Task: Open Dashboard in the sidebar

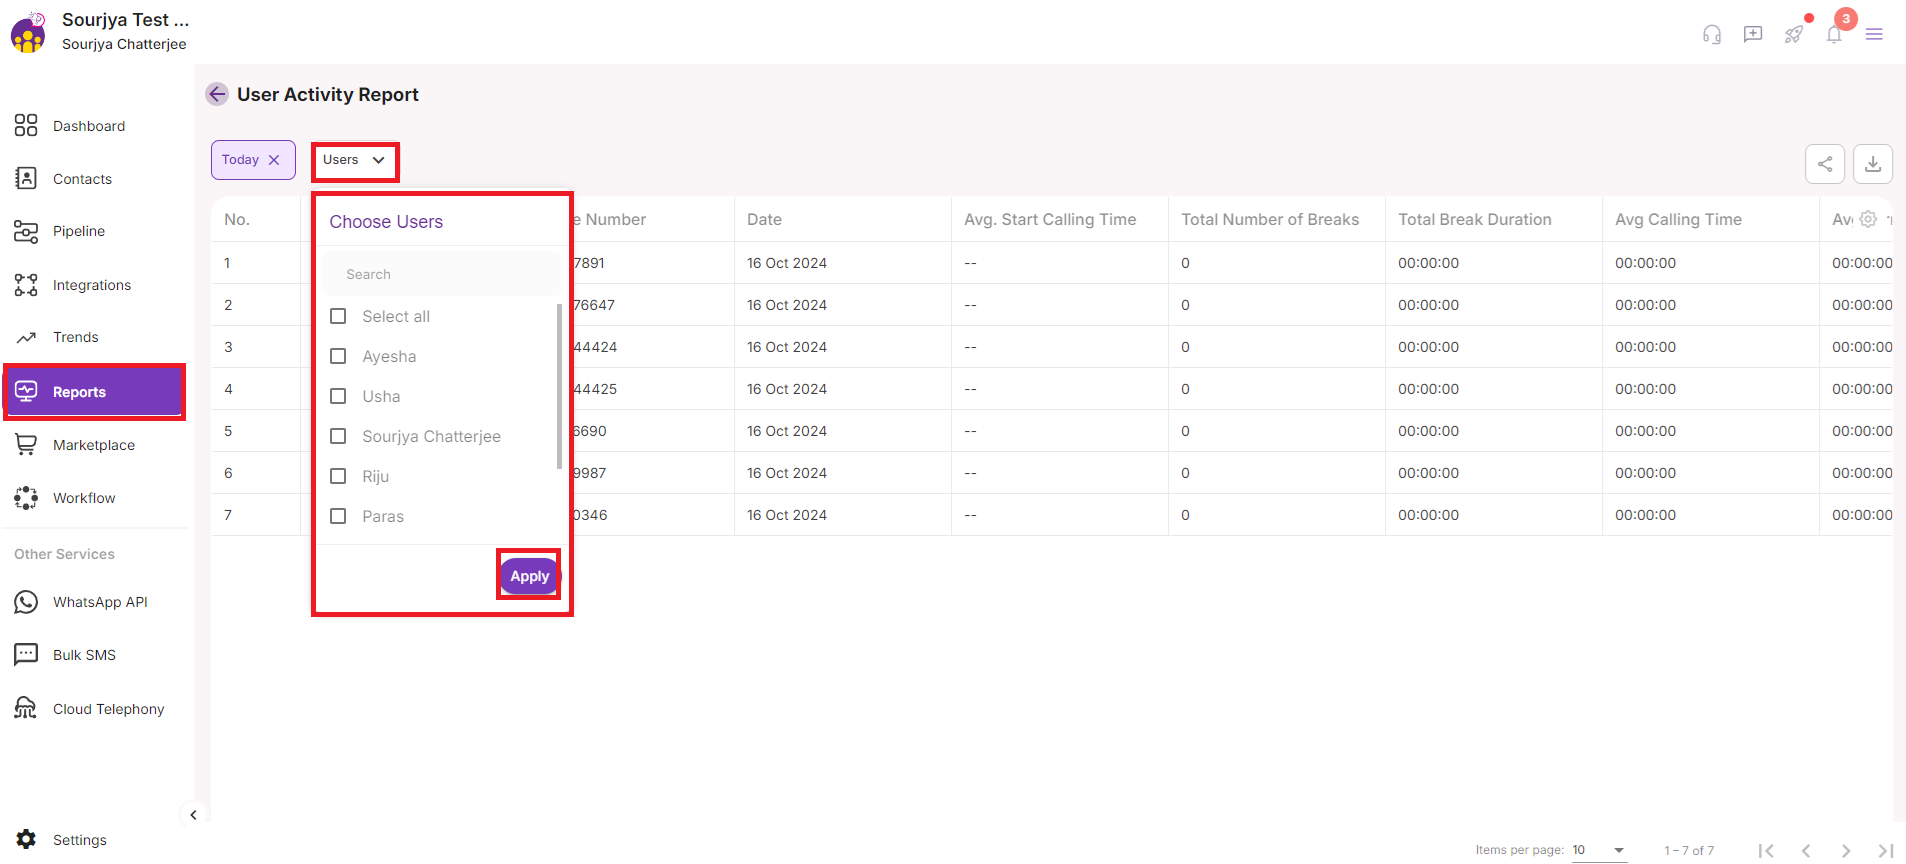Action: (88, 126)
